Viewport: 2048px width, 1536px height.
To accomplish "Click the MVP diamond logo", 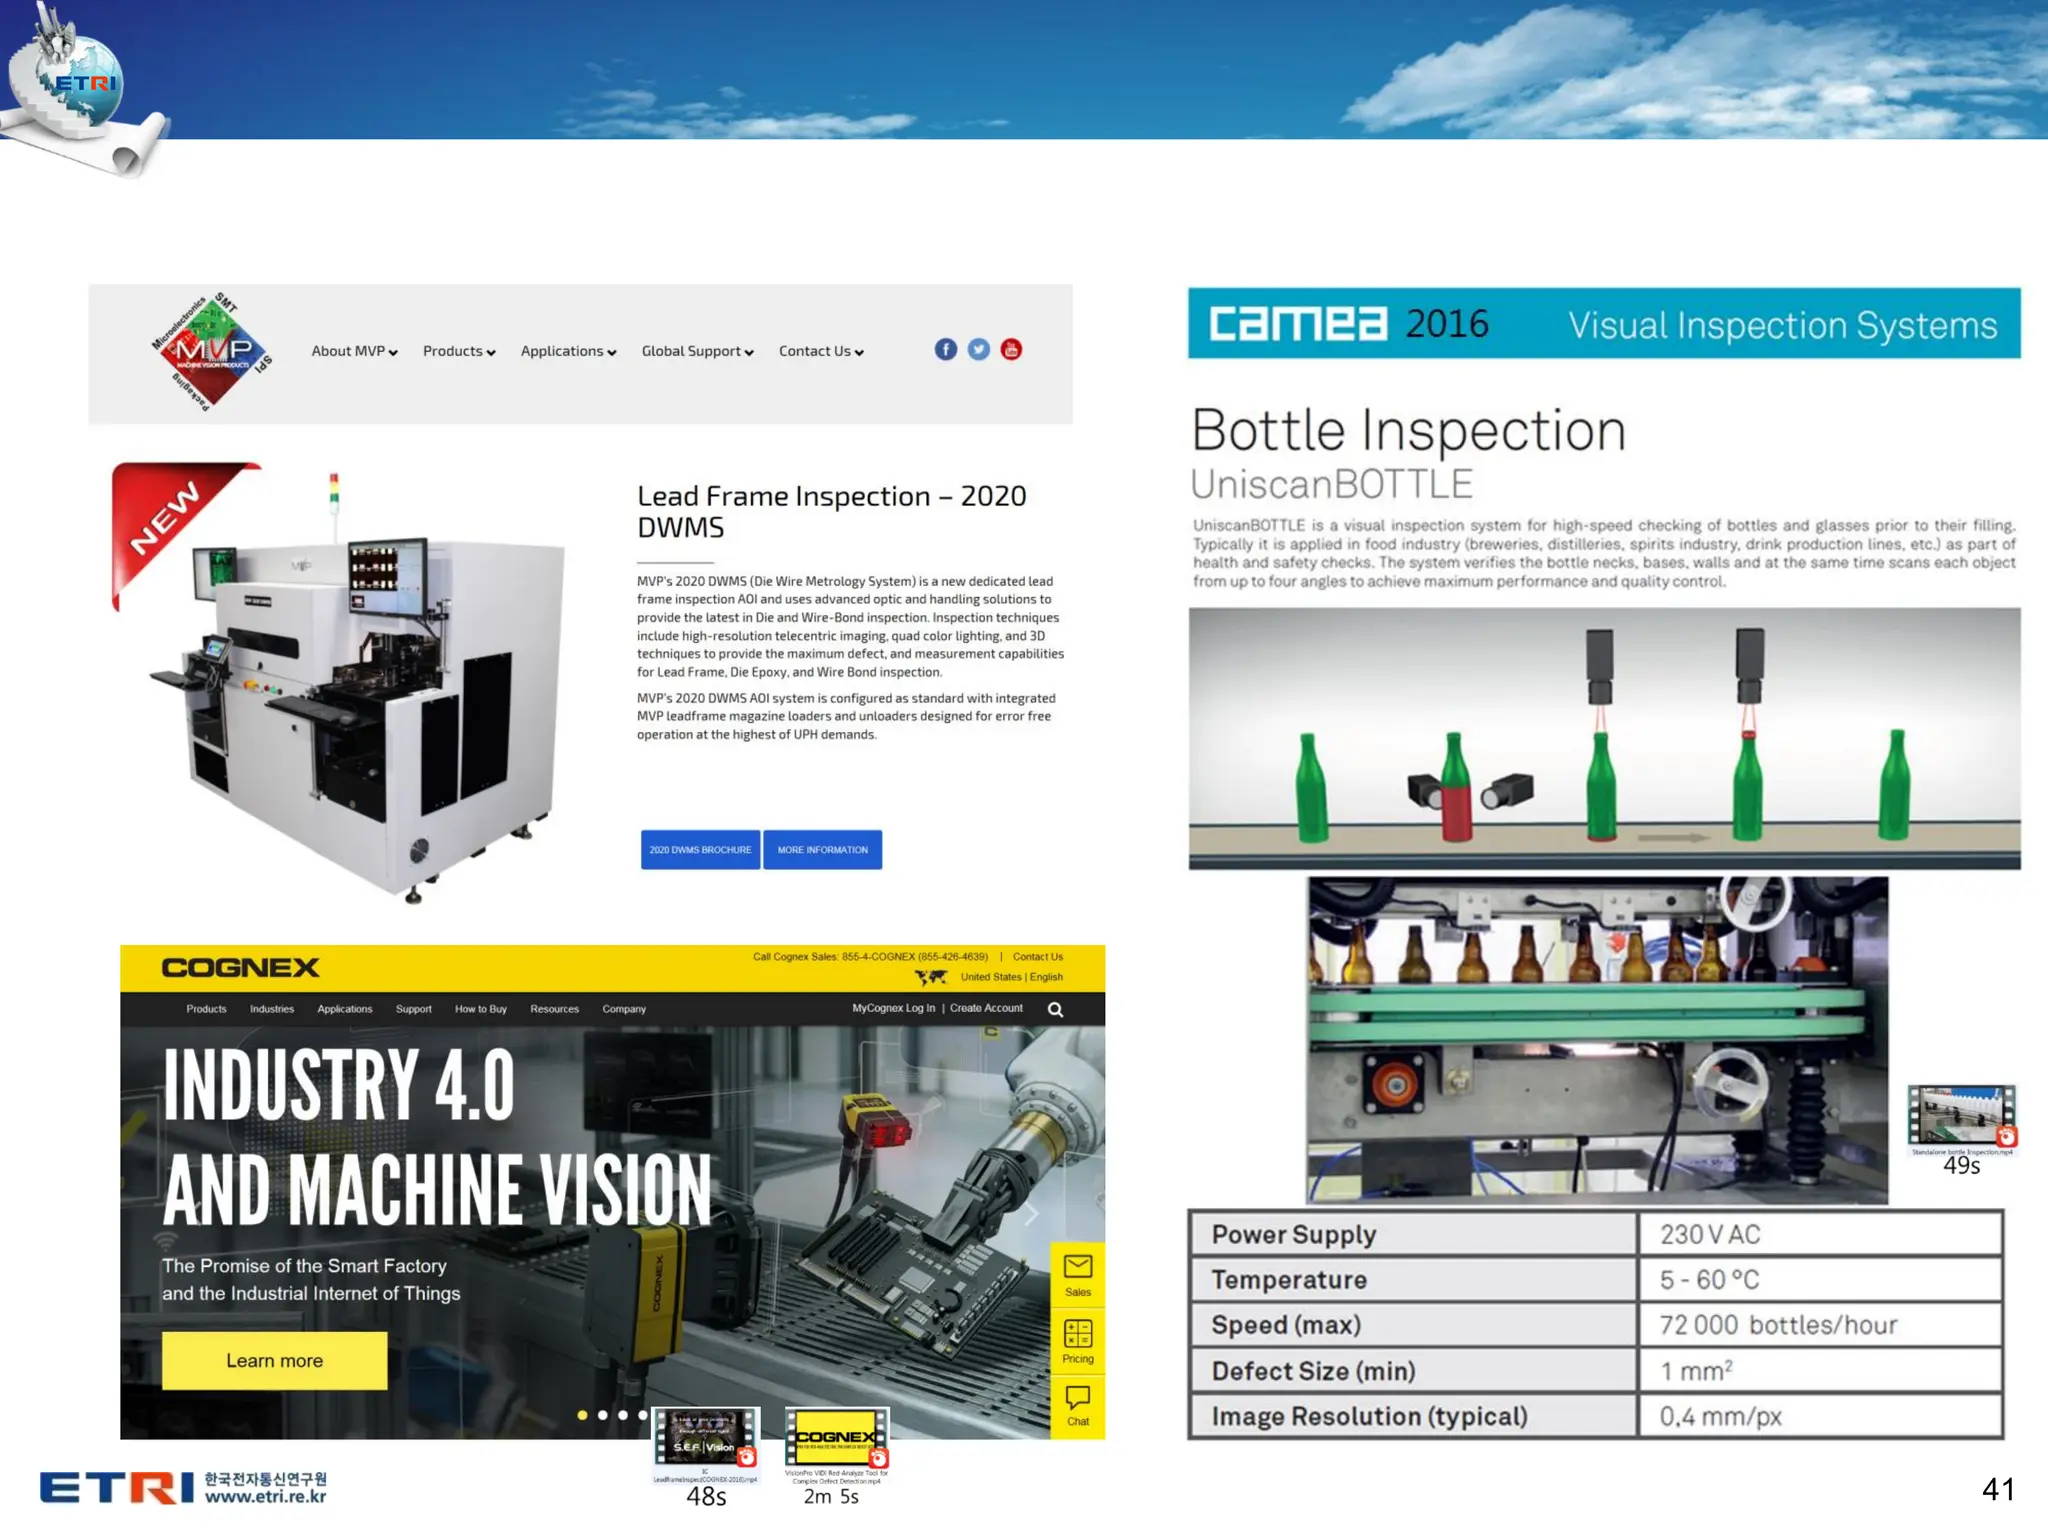I will point(211,351).
